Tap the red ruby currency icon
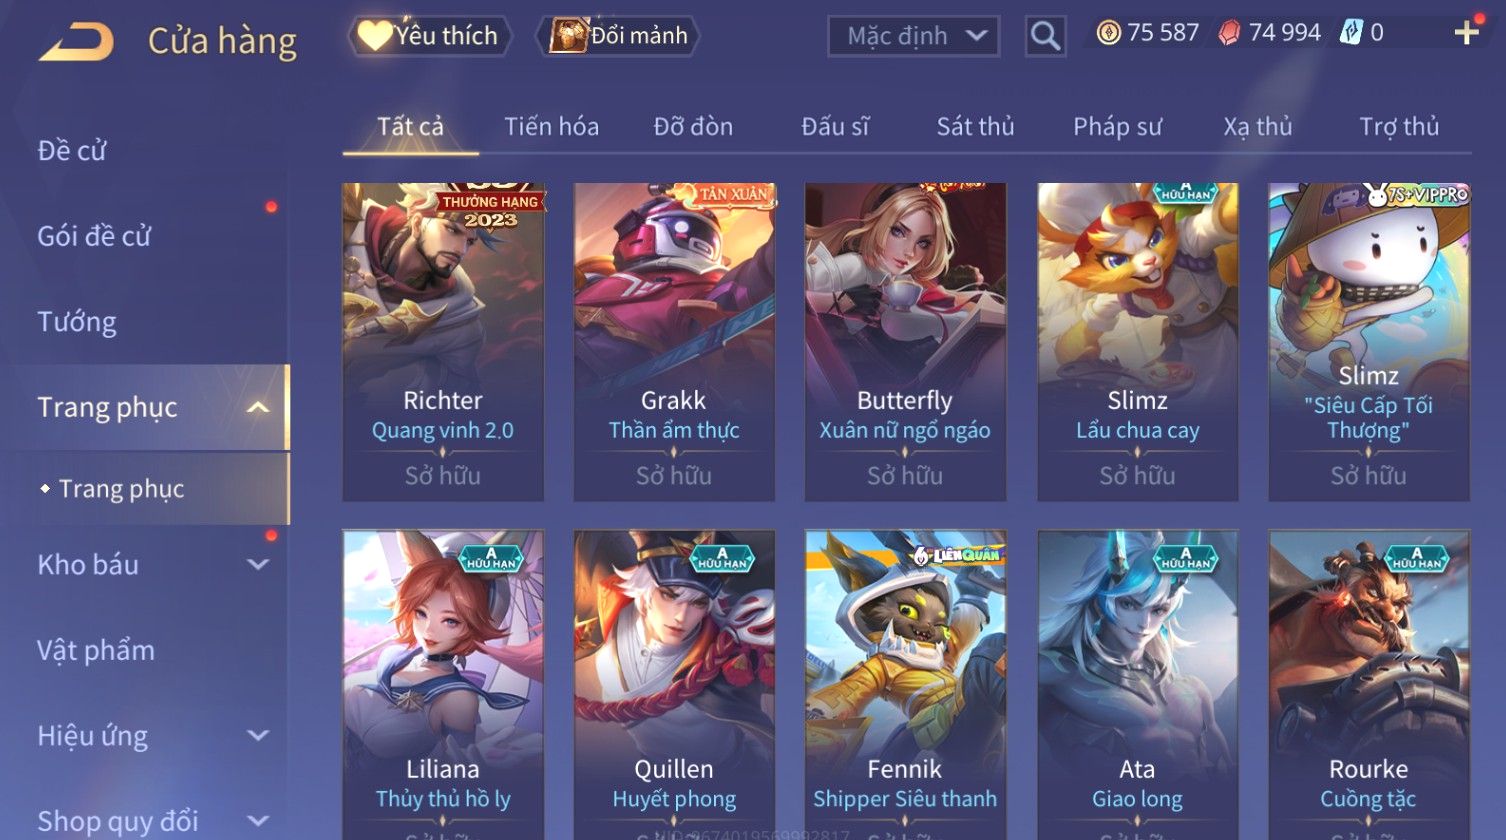1506x840 pixels. coord(1229,33)
